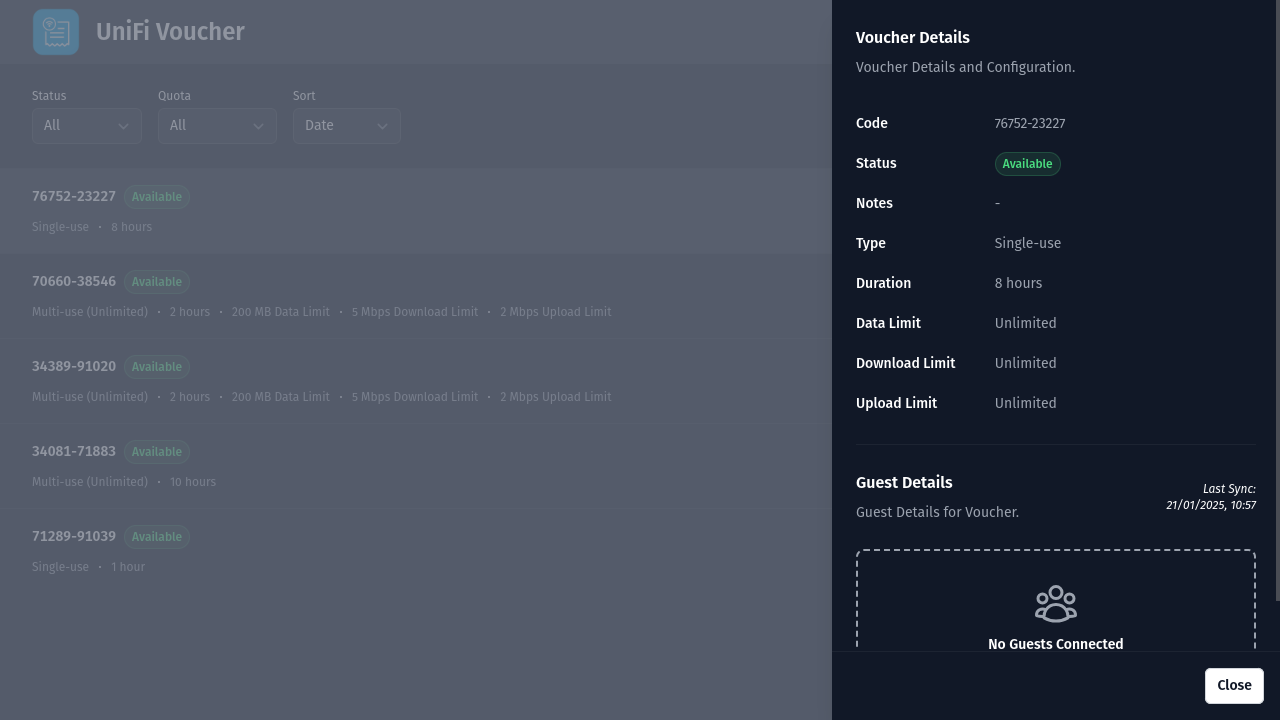1280x720 pixels.
Task: Click the Sort dropdown chevron
Action: pos(382,126)
